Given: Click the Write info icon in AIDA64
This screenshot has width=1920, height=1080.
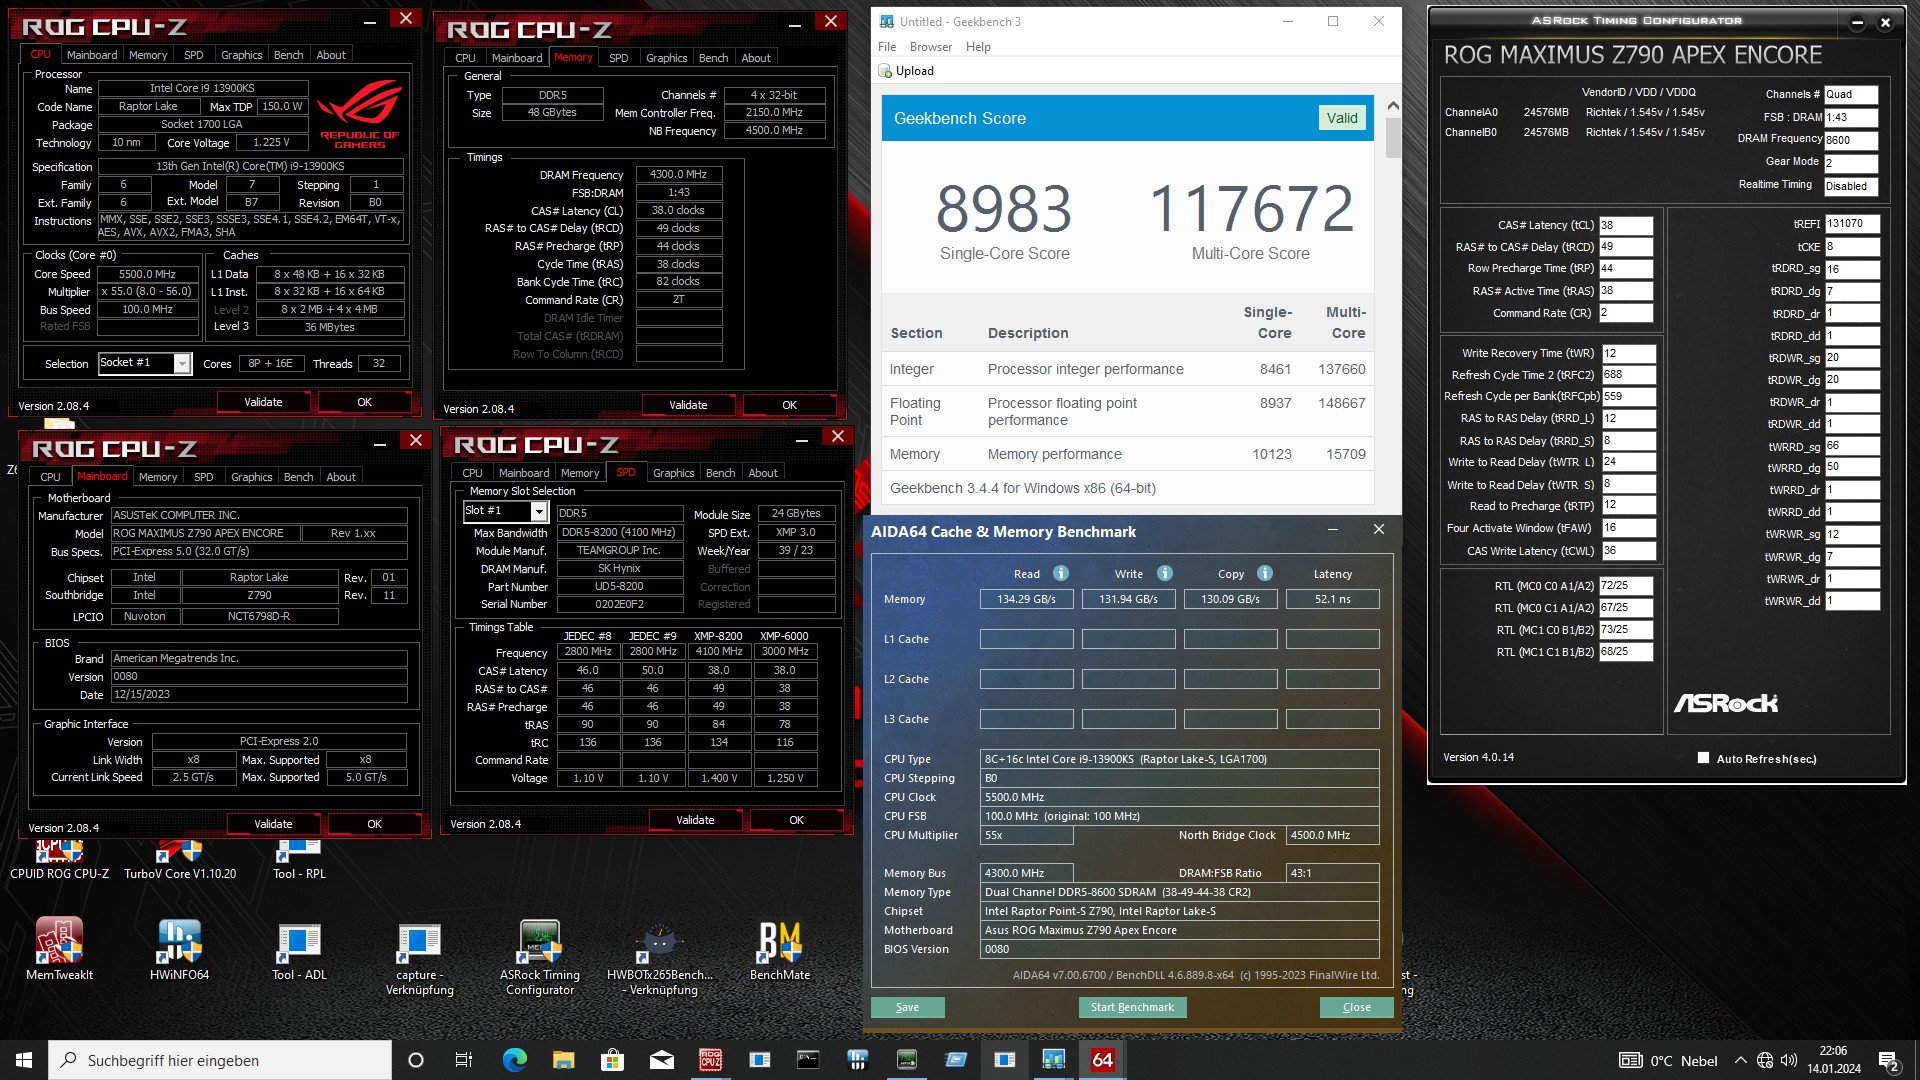Looking at the screenshot, I should [1165, 573].
